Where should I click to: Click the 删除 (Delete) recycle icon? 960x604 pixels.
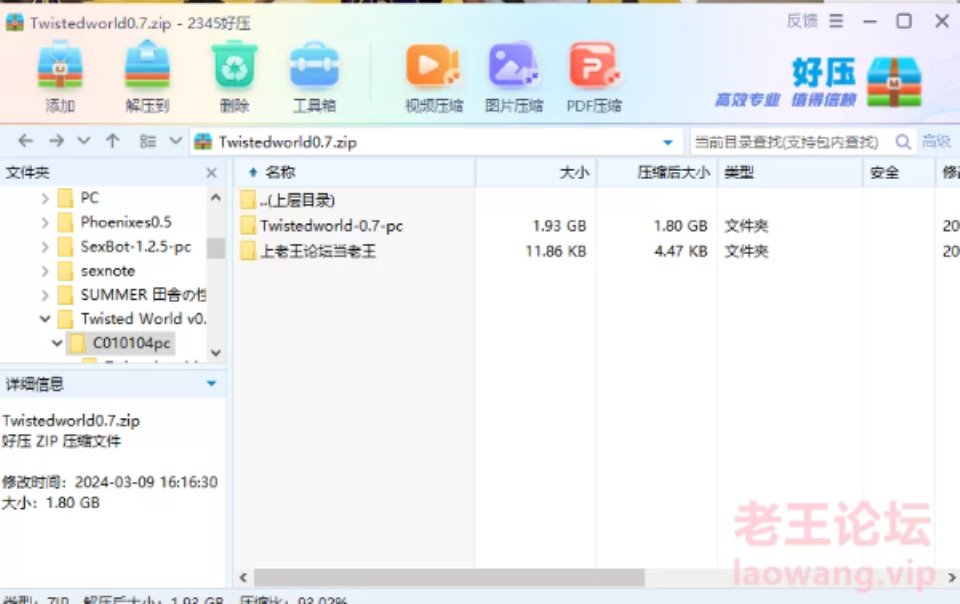(234, 76)
